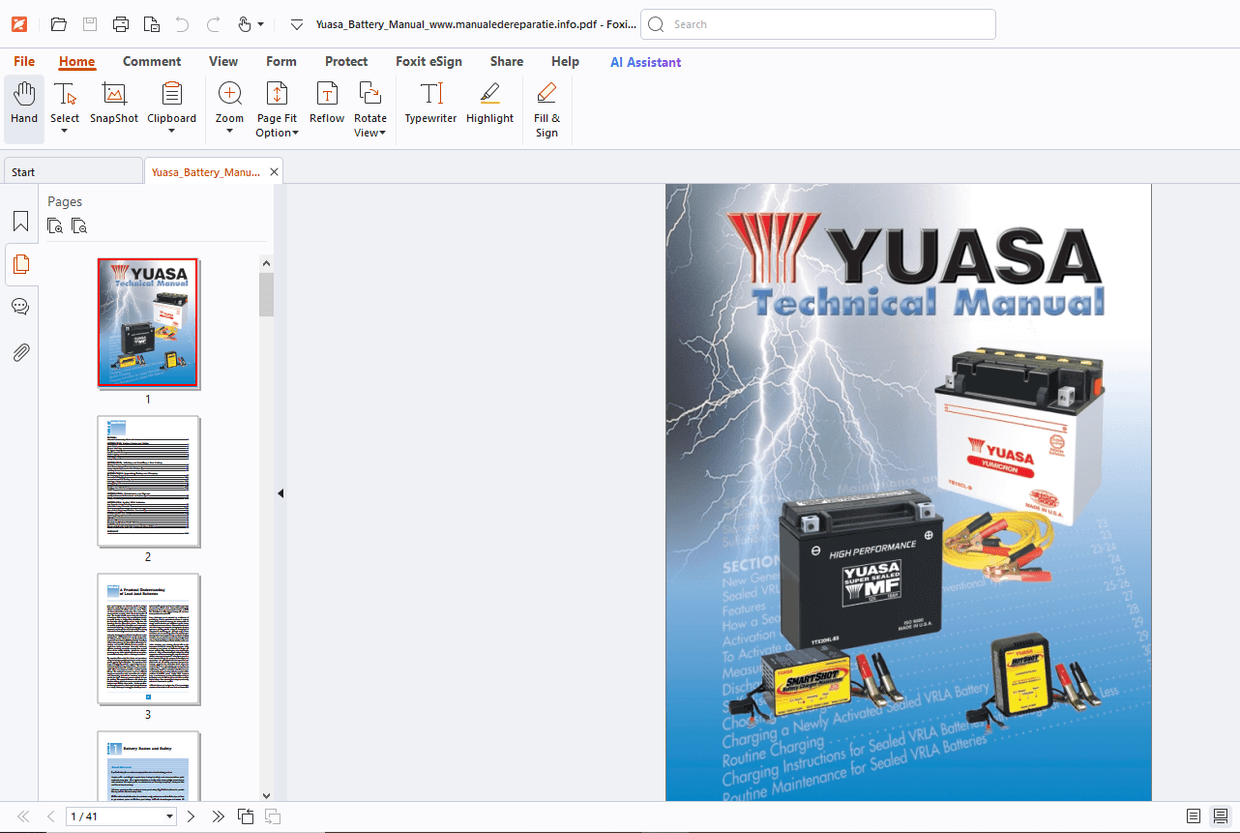Jump to the last page with double-arrow button
Viewport: 1240px width, 833px height.
point(218,816)
